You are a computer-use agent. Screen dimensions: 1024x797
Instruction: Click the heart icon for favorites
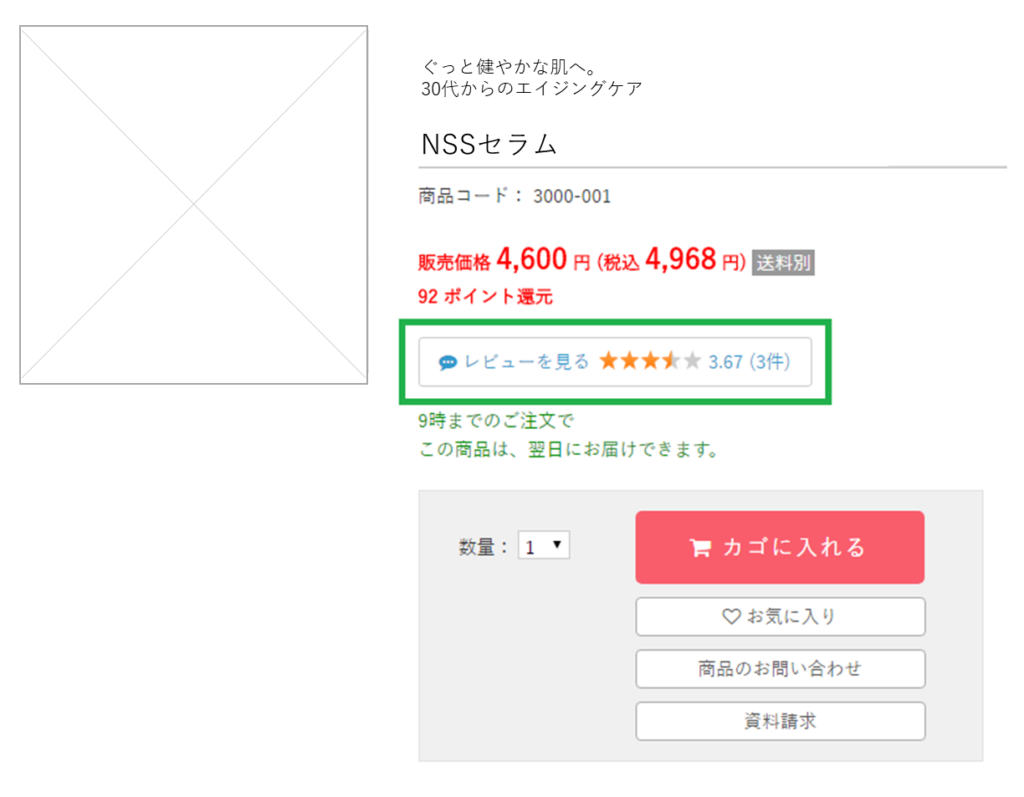click(731, 617)
